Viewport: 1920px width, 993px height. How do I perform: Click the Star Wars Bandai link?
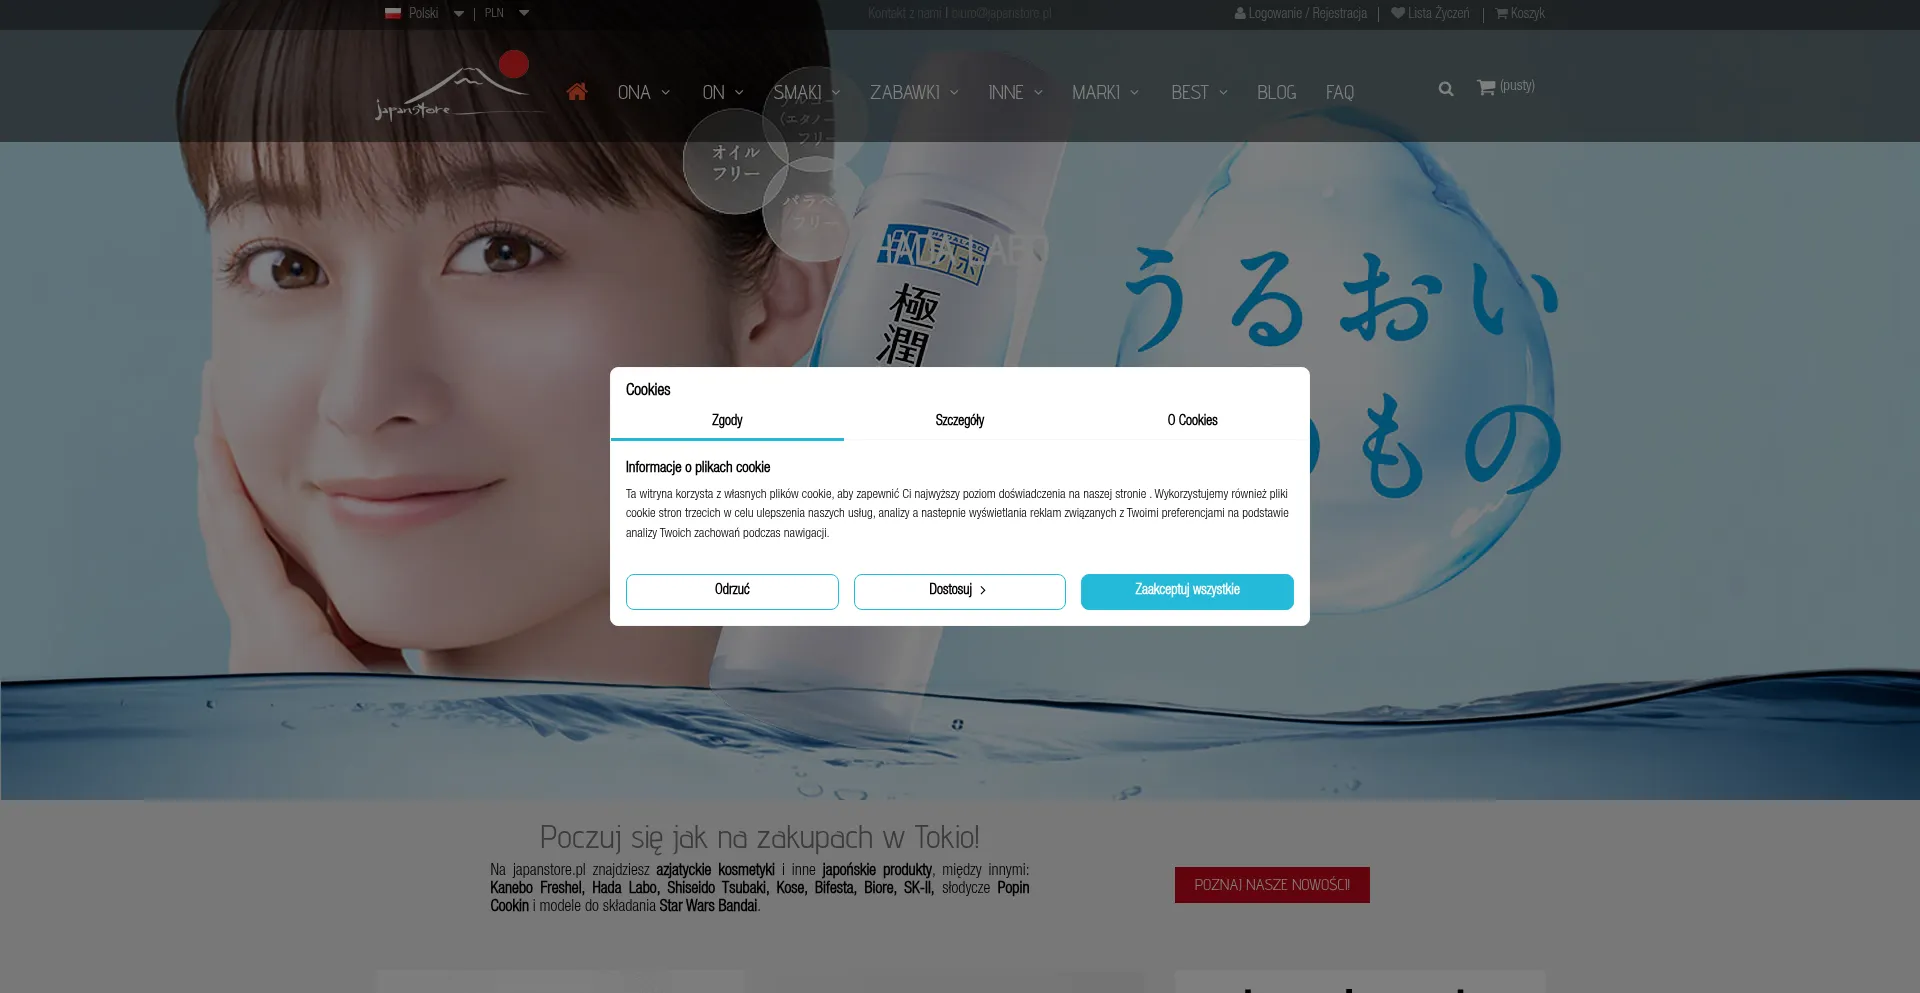pyautogui.click(x=708, y=906)
